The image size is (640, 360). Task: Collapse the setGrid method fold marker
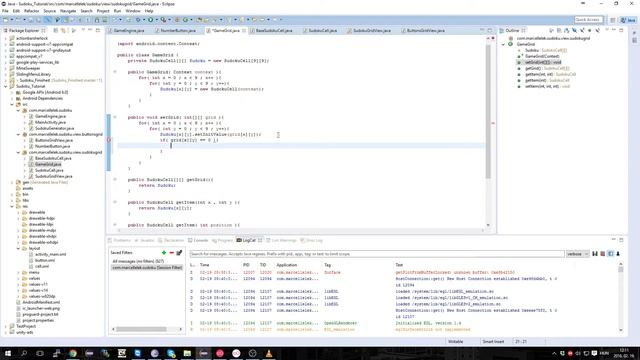(115, 117)
